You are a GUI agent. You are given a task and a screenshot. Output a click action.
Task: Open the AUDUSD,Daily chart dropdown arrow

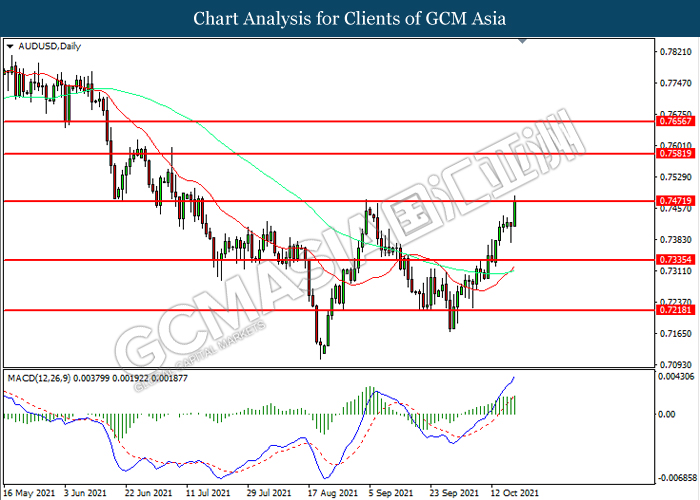(x=10, y=46)
